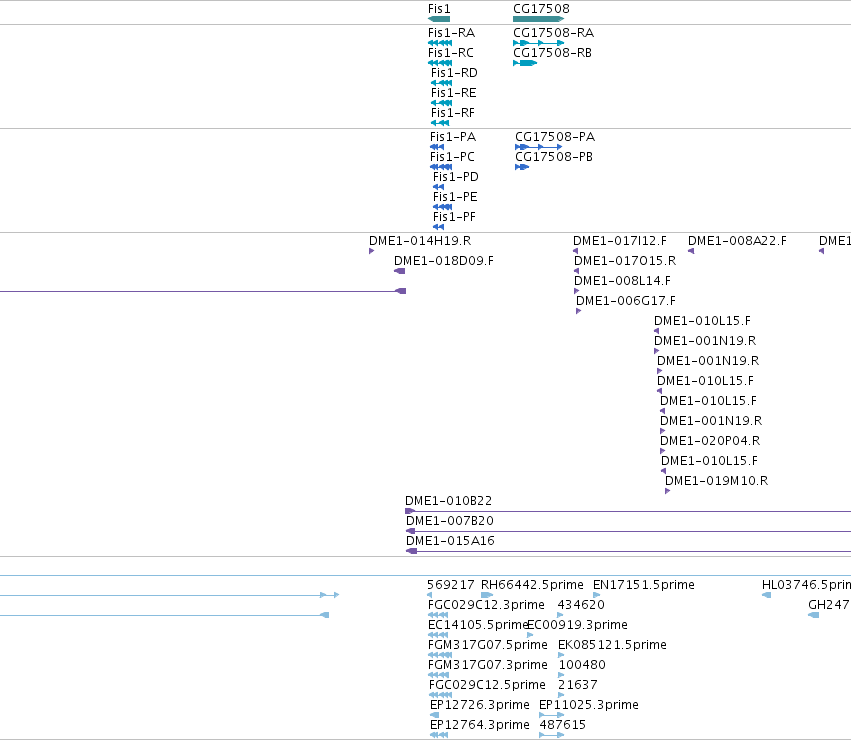Select the DME1-017I12.F feature
Screen dimensions: 851x740
(x=575, y=251)
